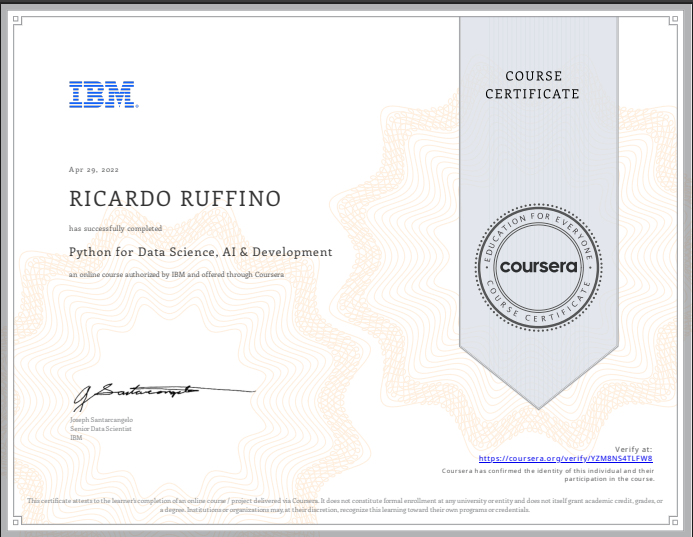The image size is (693, 537).
Task: Click the COURSE CERTIFICATE heading
Action: 533,85
